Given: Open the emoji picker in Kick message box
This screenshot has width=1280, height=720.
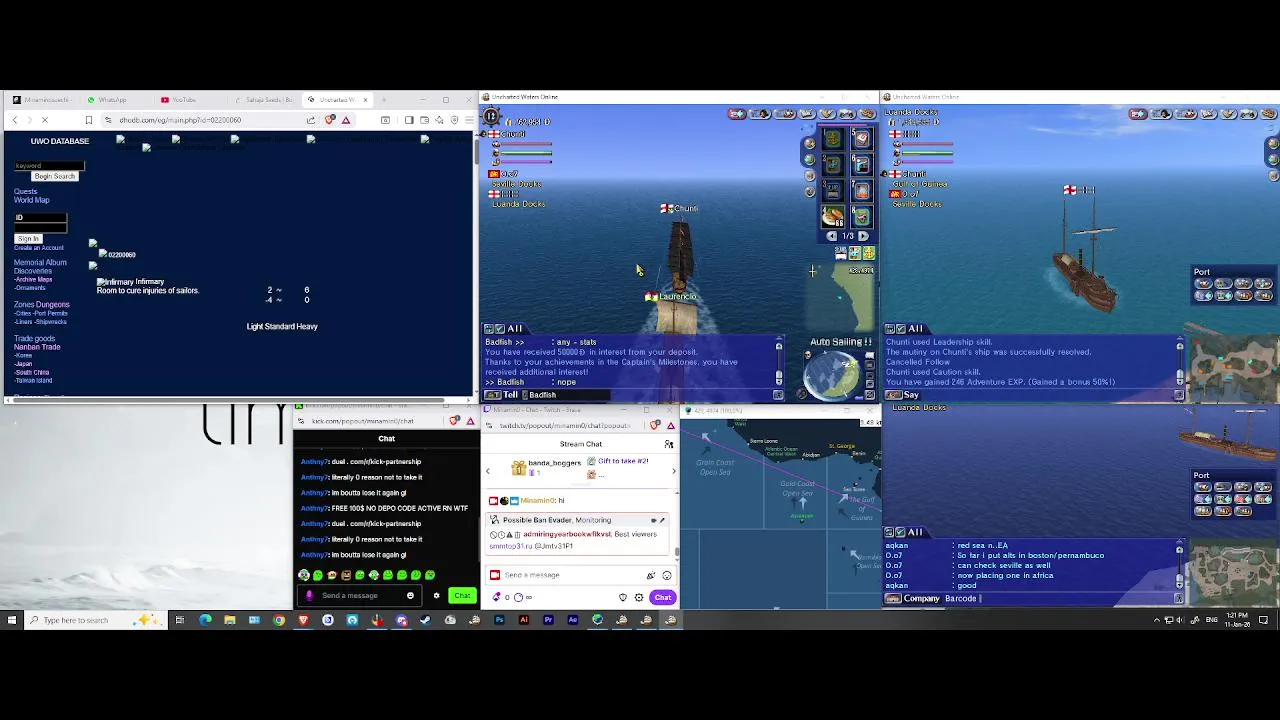Looking at the screenshot, I should click(x=410, y=596).
